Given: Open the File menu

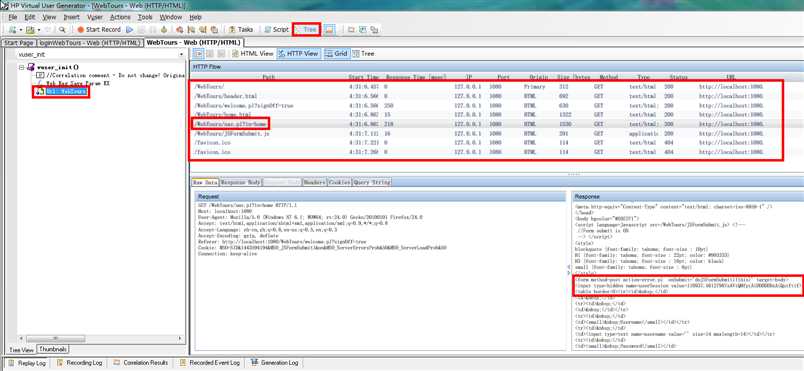Looking at the screenshot, I should [x=13, y=17].
